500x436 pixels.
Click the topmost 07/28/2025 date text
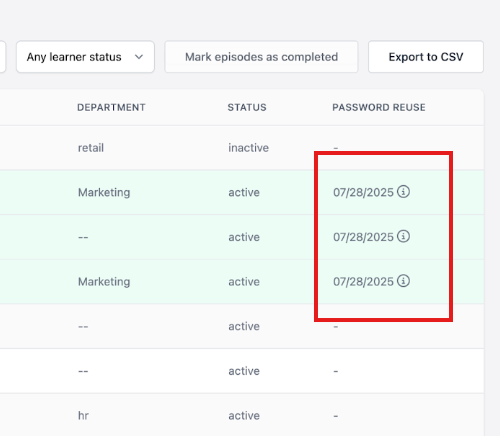tap(363, 192)
